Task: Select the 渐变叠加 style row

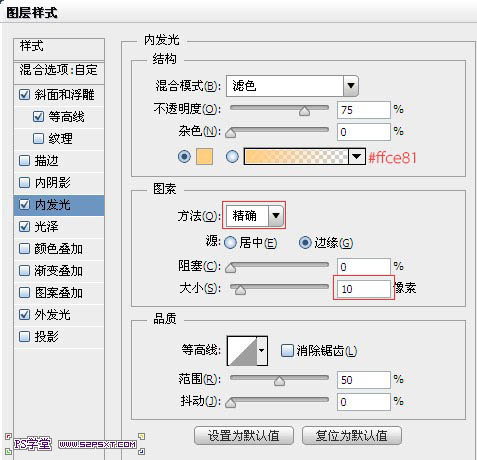Action: pyautogui.click(x=59, y=271)
